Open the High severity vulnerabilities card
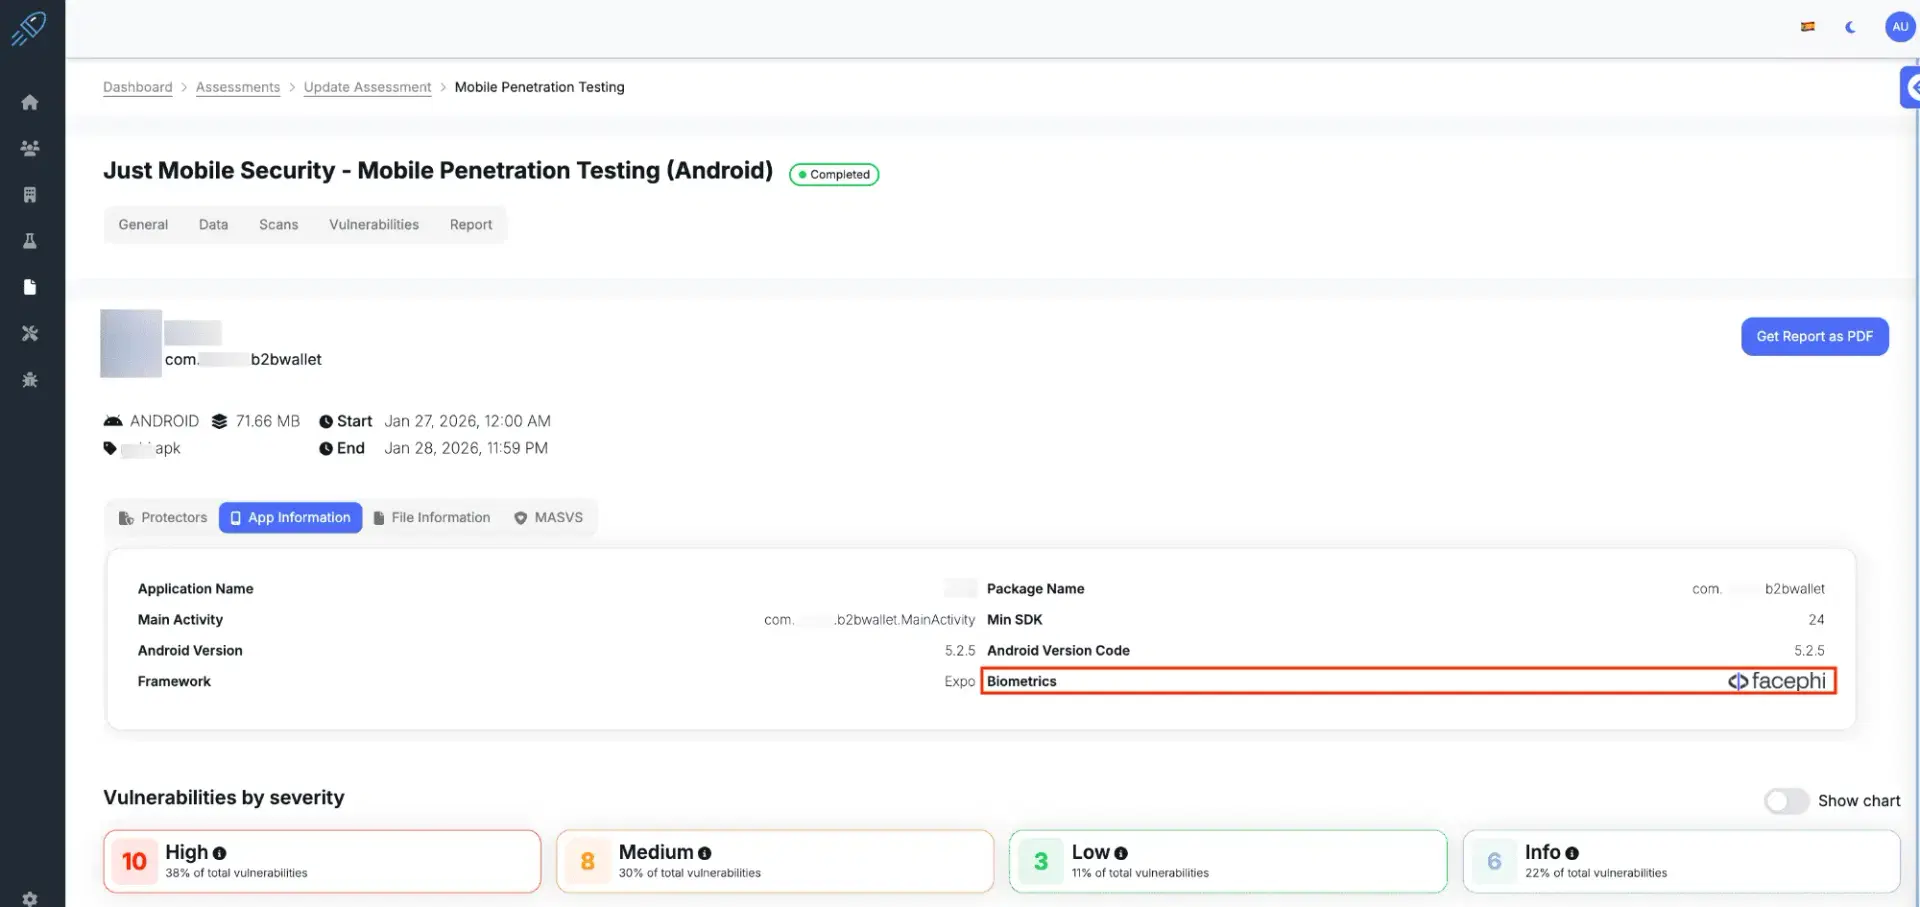The height and width of the screenshot is (907, 1920). [x=322, y=861]
